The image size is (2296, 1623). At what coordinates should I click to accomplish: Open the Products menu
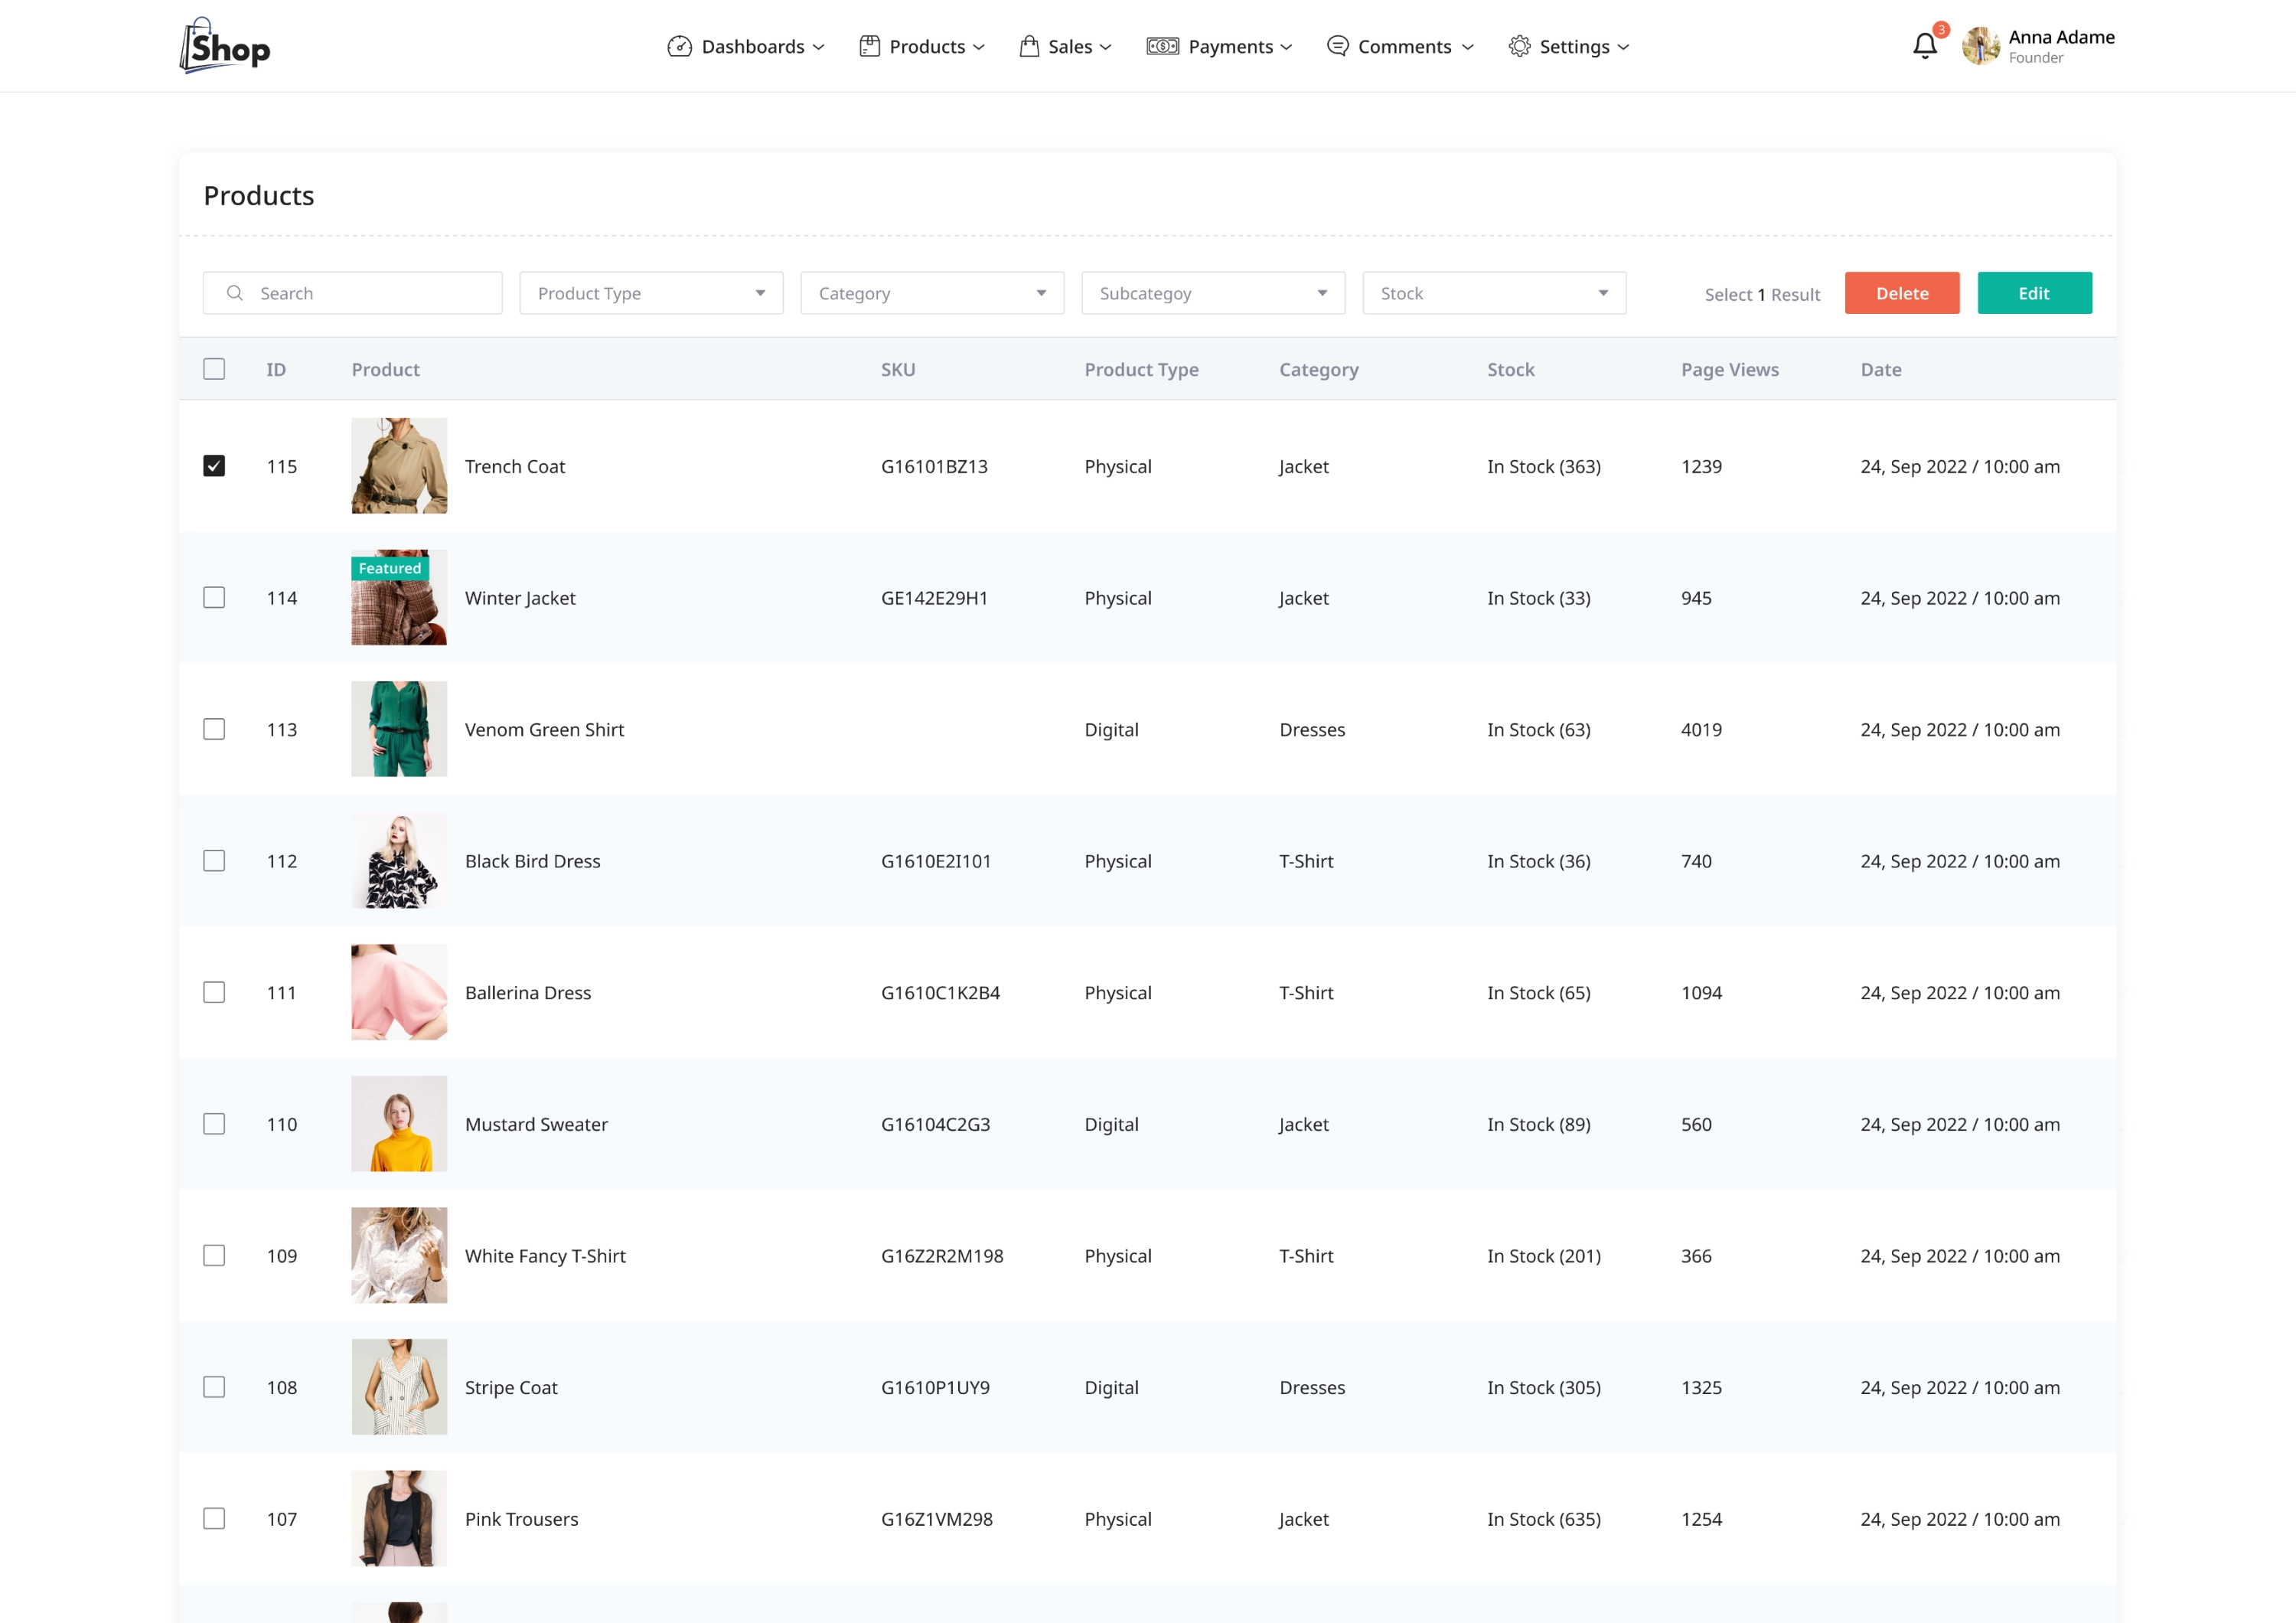coord(928,46)
